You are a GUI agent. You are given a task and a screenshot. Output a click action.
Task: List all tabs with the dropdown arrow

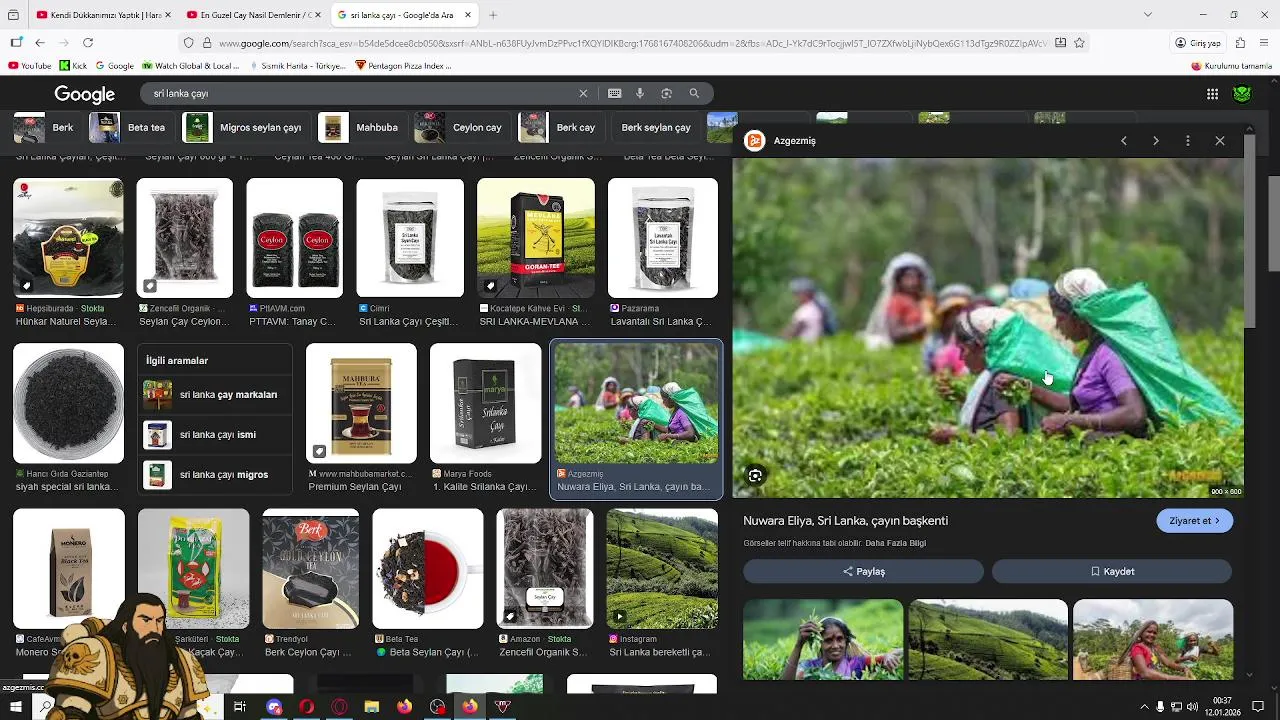(x=1147, y=15)
